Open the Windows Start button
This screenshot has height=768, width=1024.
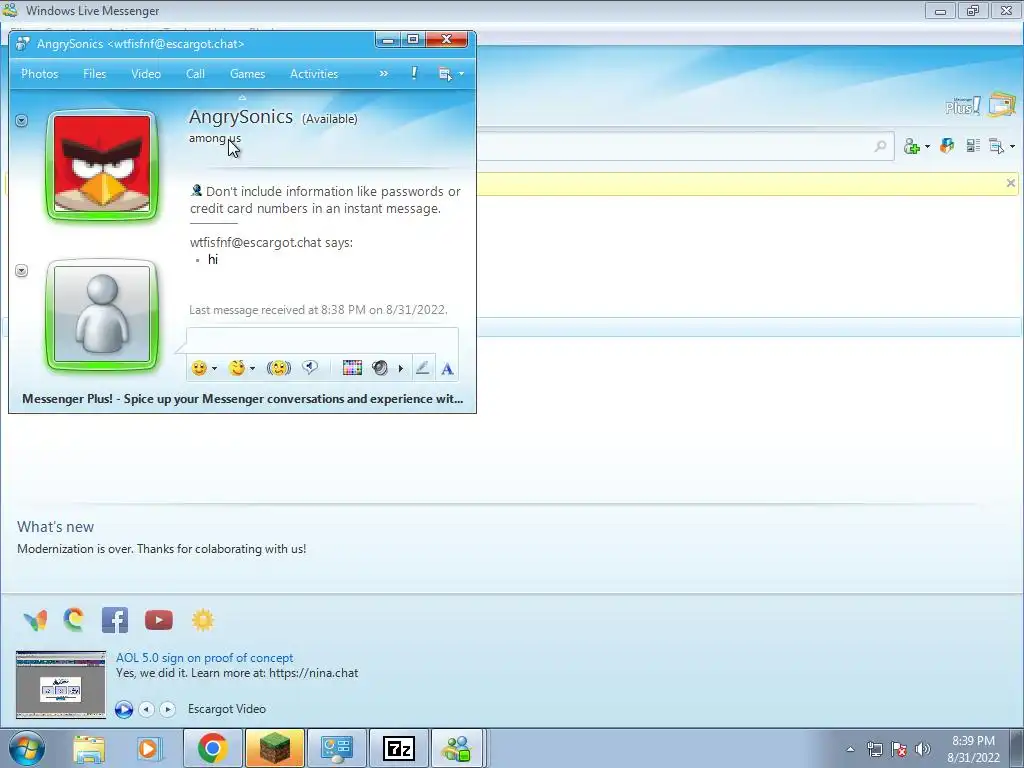(x=25, y=748)
